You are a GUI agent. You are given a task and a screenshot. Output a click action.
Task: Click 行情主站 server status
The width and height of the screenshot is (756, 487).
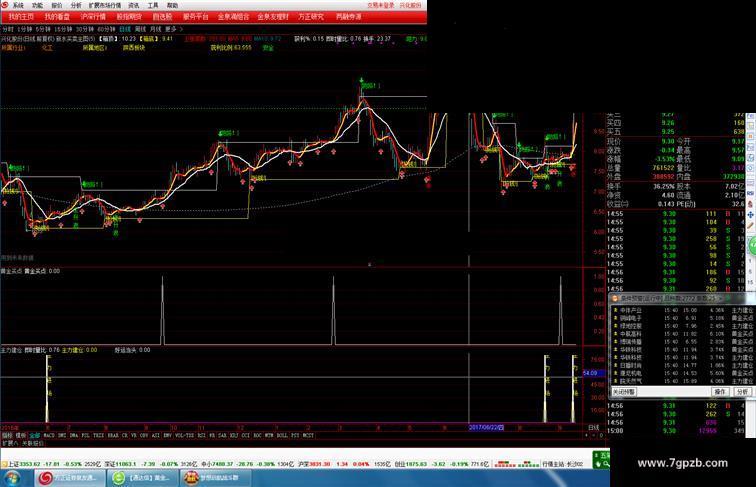click(x=562, y=464)
